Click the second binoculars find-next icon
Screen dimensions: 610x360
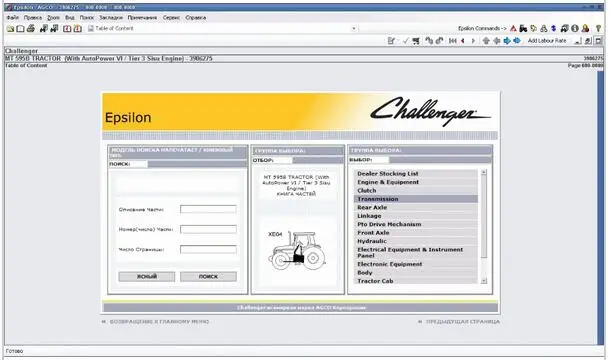pos(54,28)
